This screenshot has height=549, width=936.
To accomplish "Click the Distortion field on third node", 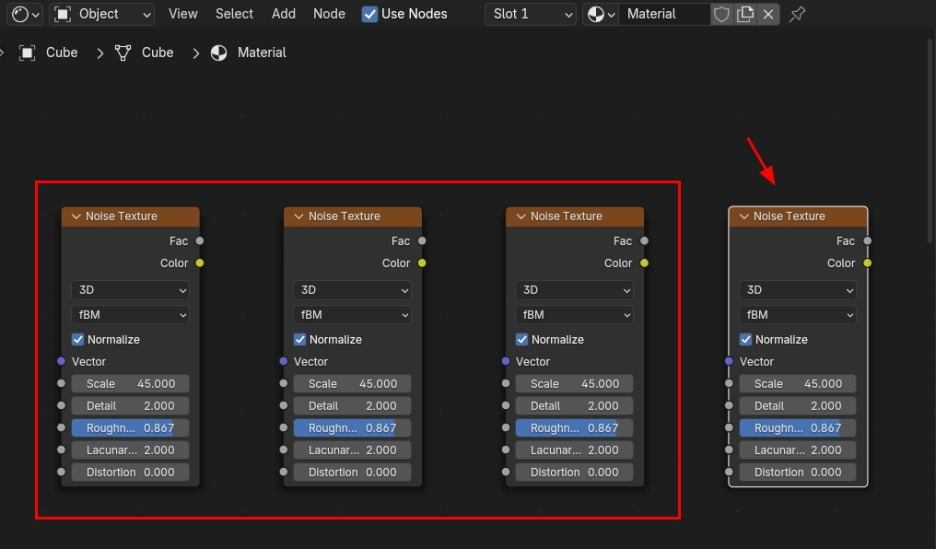I will click(x=574, y=472).
